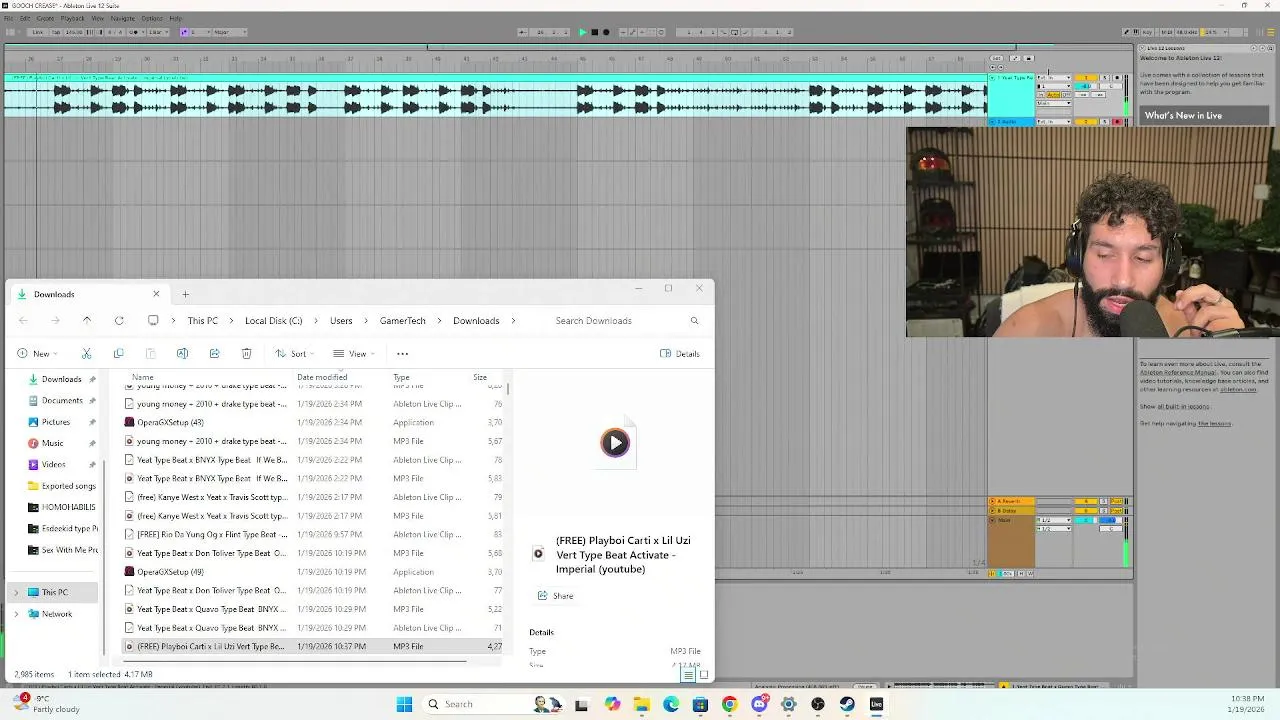The width and height of the screenshot is (1280, 720).
Task: Open the File menu in Ableton
Action: (8, 18)
